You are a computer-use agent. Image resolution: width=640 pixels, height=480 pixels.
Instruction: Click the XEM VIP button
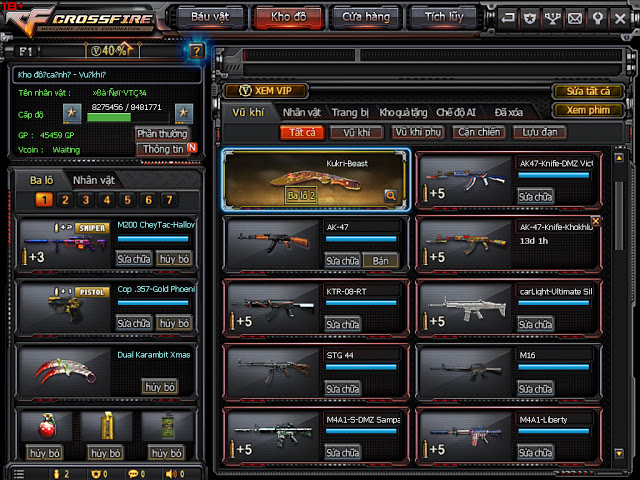pyautogui.click(x=266, y=91)
